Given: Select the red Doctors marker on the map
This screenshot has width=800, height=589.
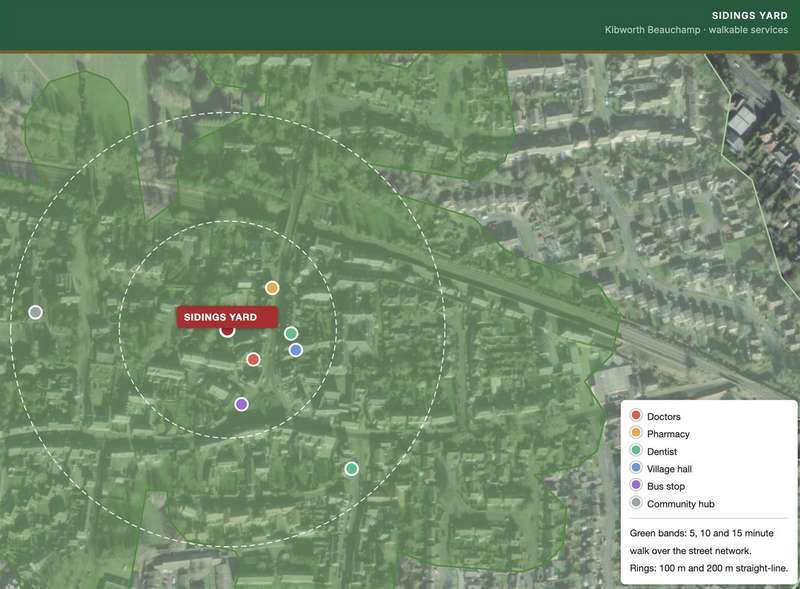Looking at the screenshot, I should click(x=253, y=359).
